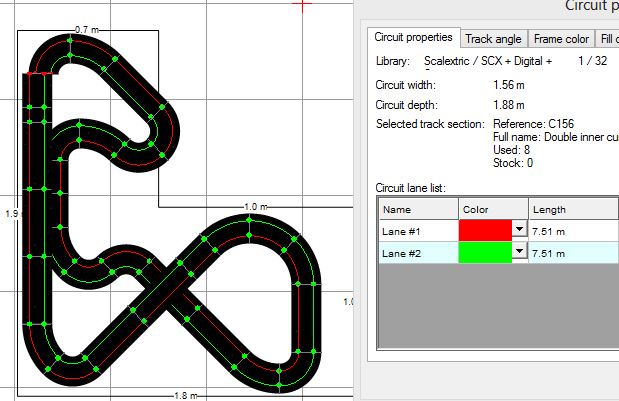619x401 pixels.
Task: Click the green Lane #2 color swatch
Action: (484, 254)
